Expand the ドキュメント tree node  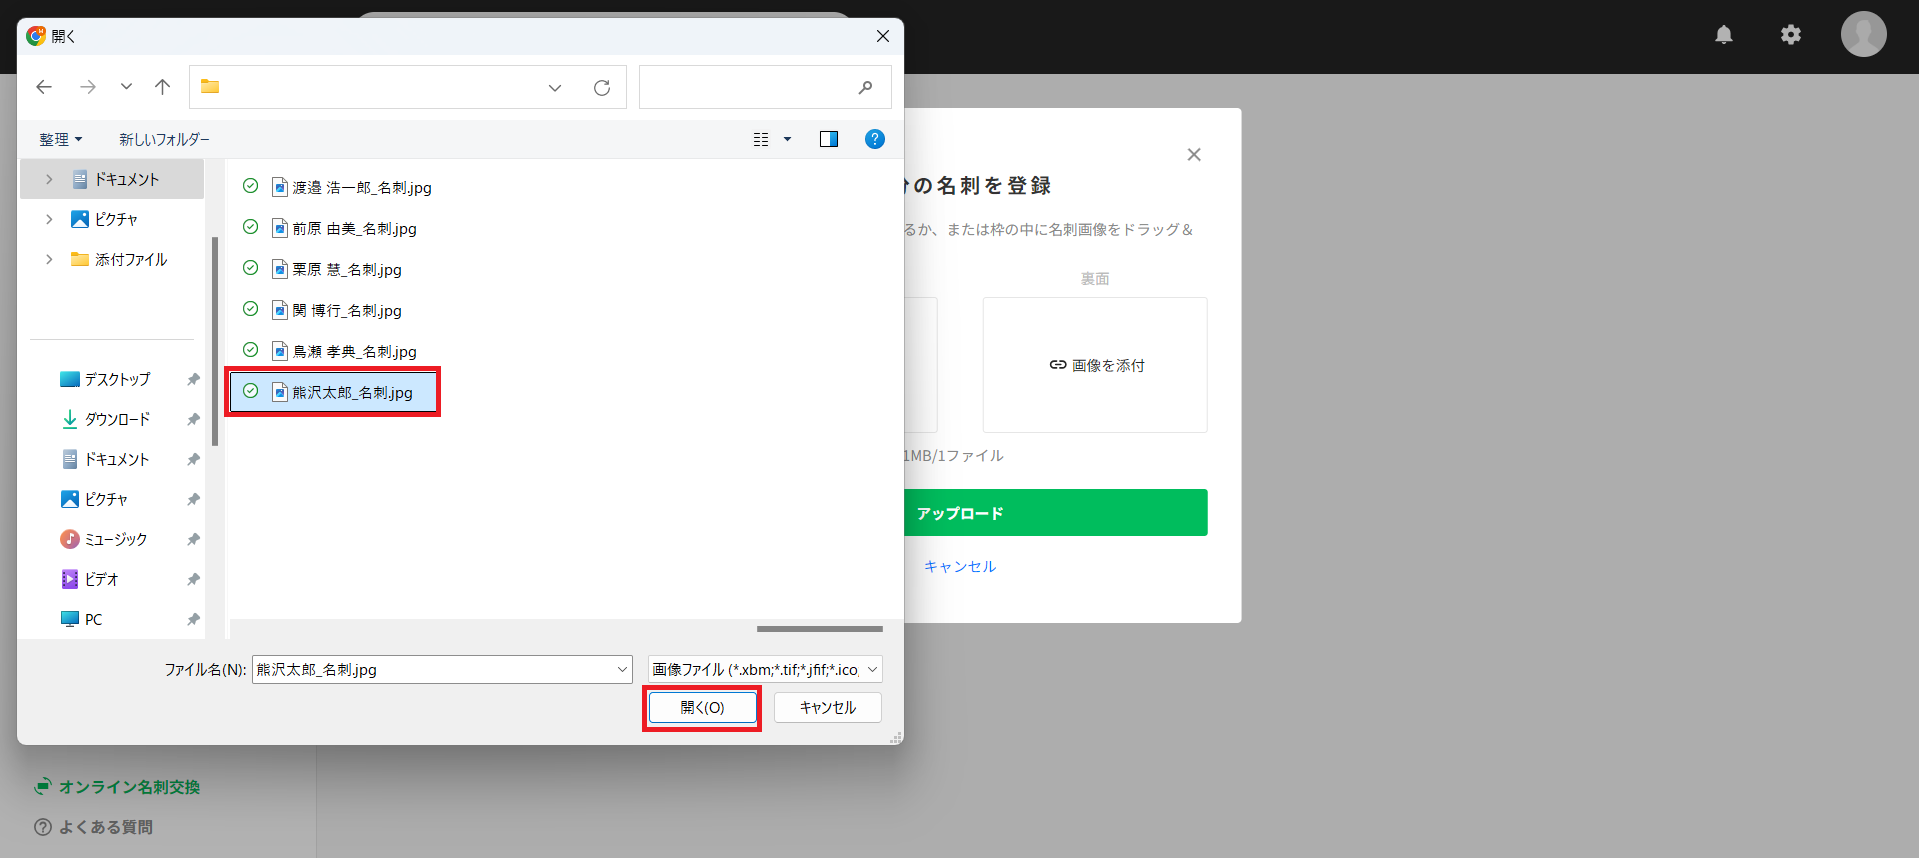click(49, 179)
